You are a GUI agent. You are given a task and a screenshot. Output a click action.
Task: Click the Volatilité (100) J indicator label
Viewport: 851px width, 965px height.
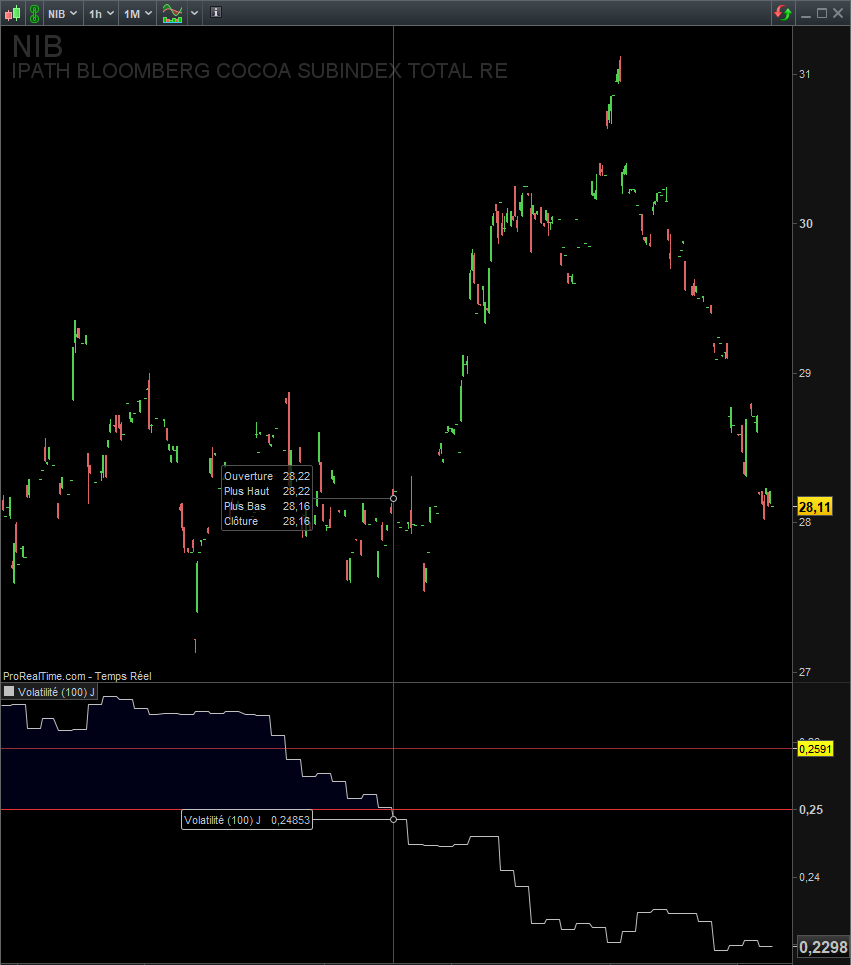click(x=56, y=692)
